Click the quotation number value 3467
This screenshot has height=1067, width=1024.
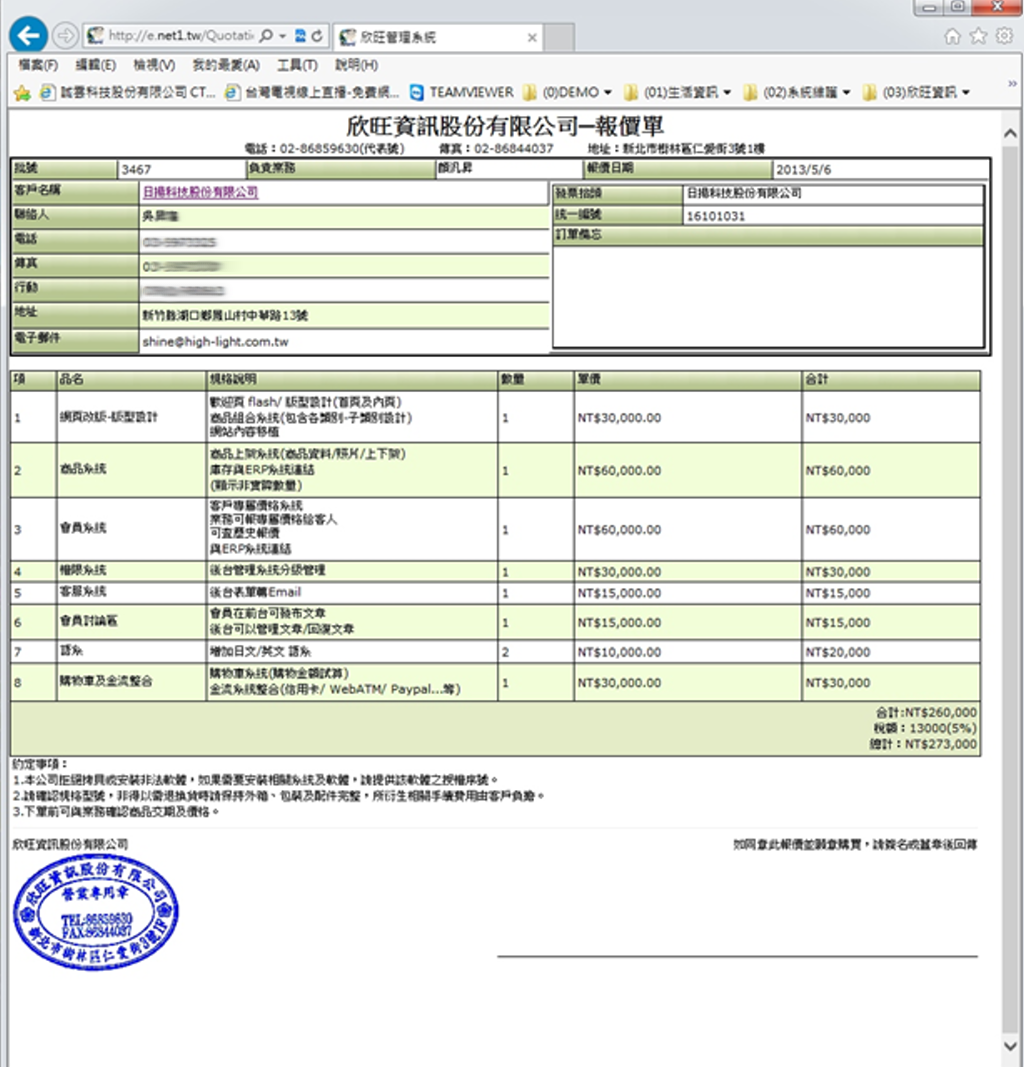pyautogui.click(x=136, y=169)
